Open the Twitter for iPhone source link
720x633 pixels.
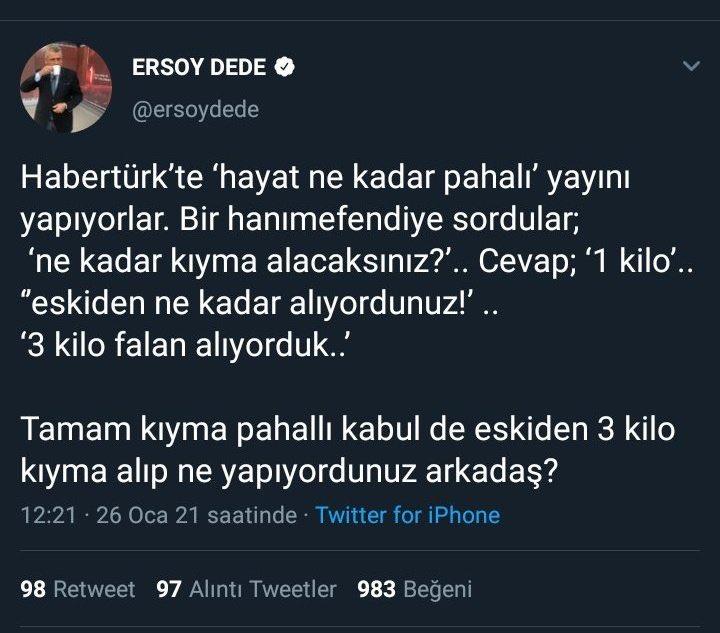407,515
